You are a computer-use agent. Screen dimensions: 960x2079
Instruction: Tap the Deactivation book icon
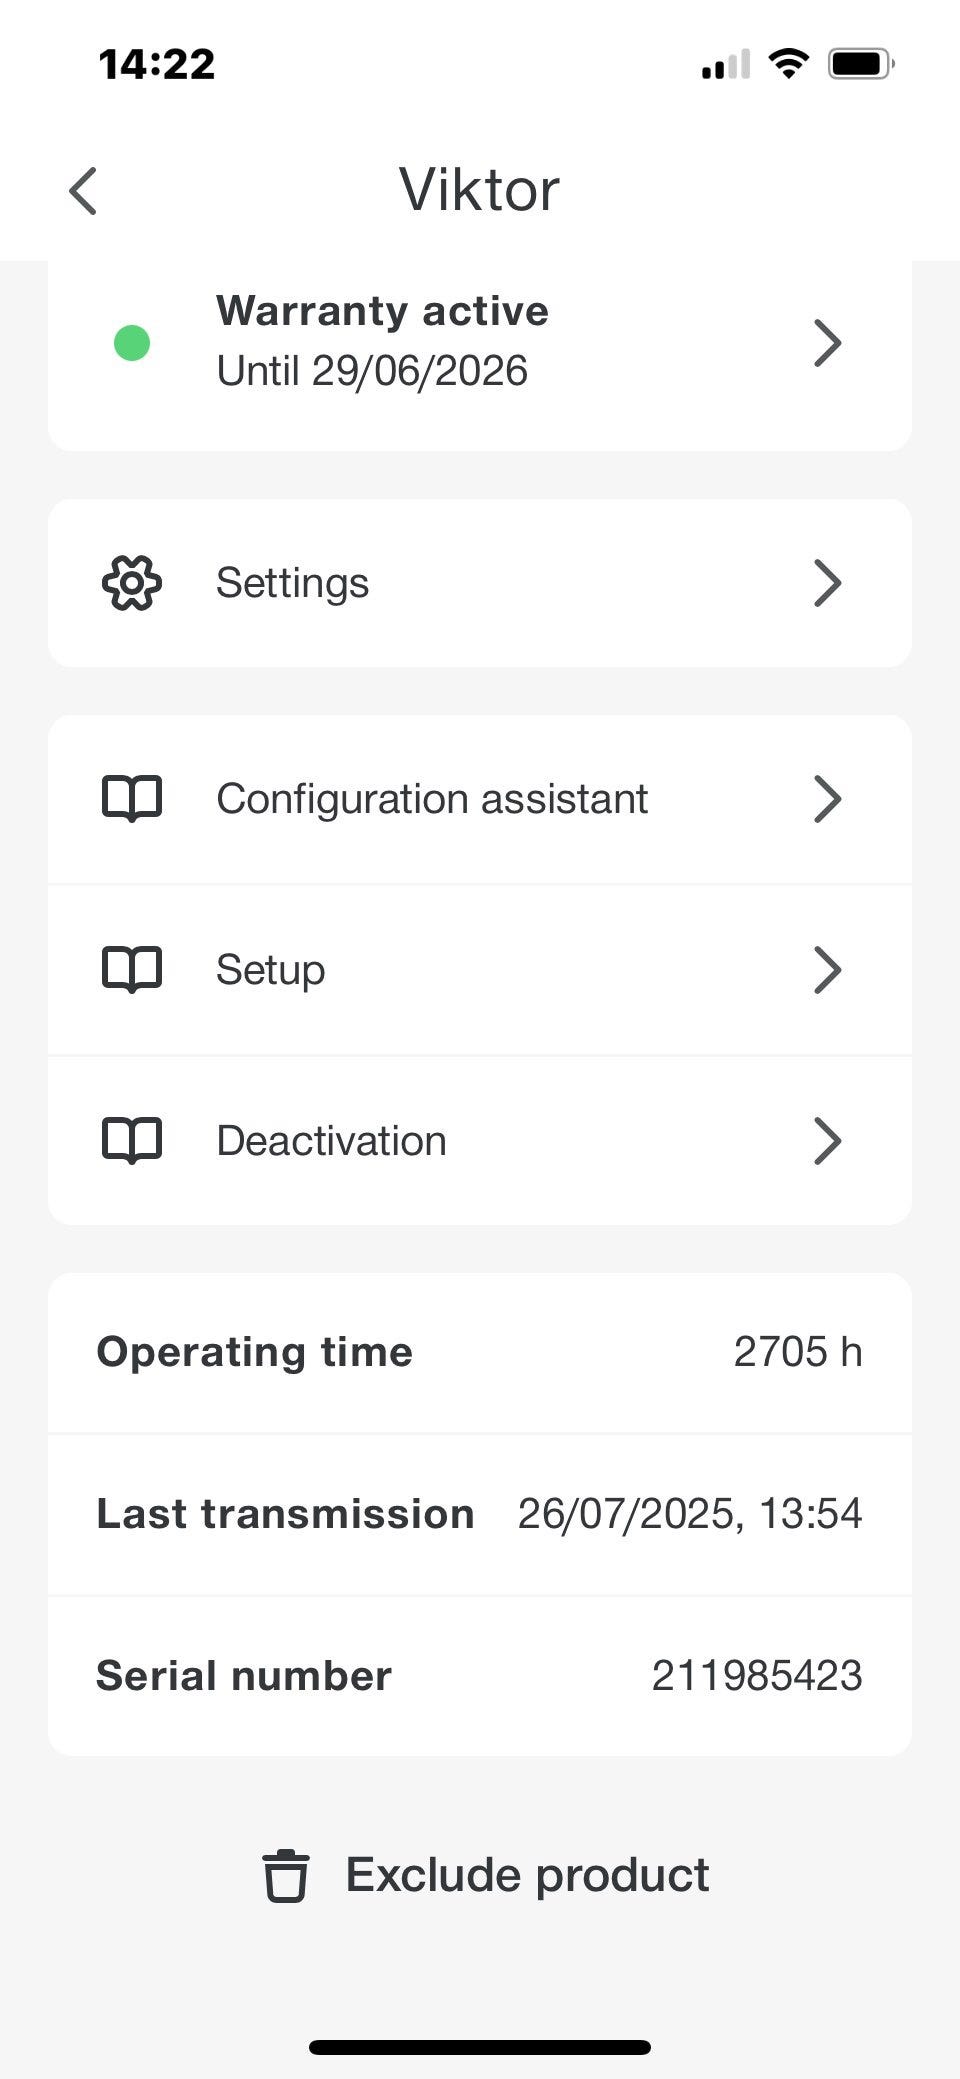point(132,1141)
